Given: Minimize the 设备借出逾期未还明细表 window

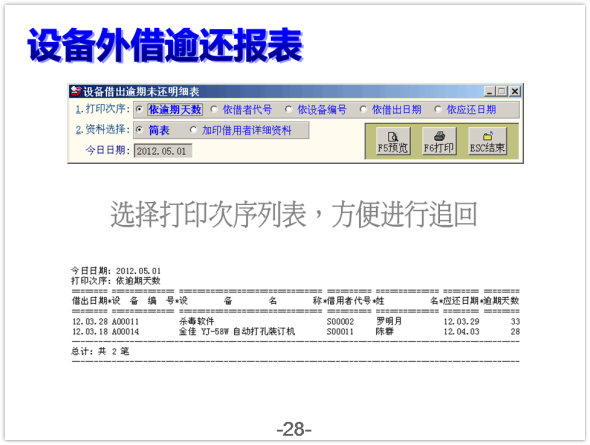Looking at the screenshot, I should point(489,91).
